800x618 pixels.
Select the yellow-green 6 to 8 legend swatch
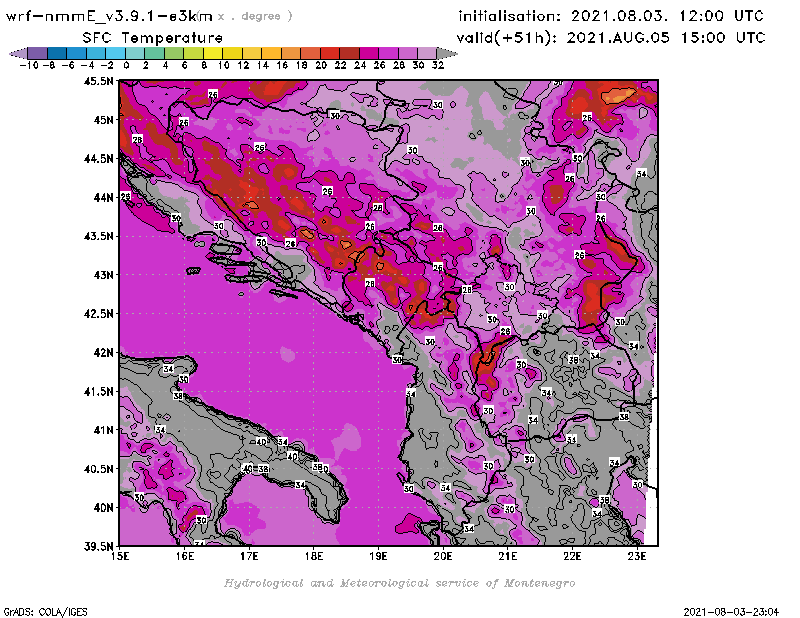(193, 53)
